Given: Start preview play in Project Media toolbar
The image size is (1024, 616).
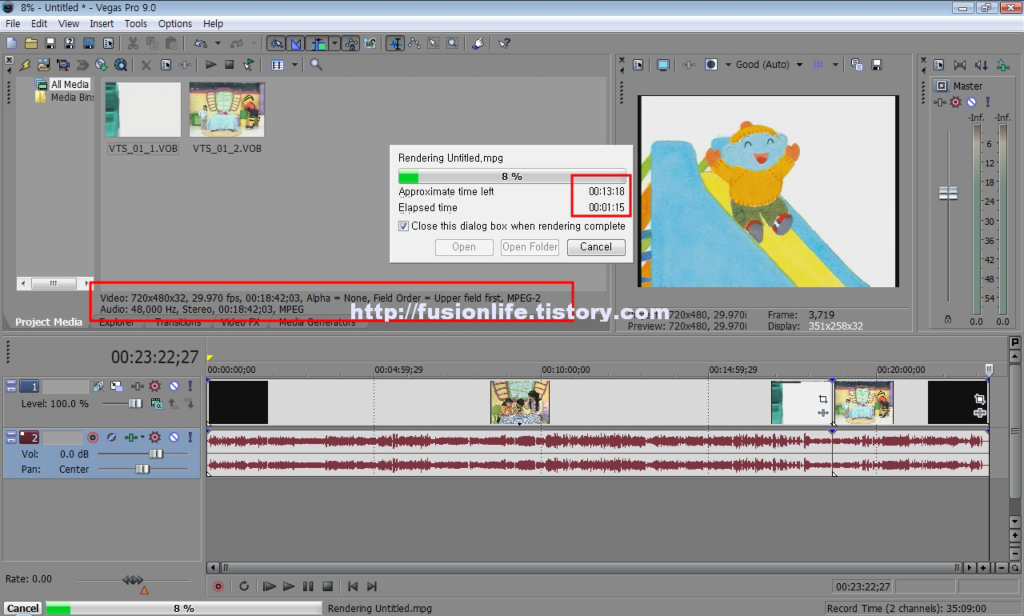Looking at the screenshot, I should click(210, 65).
